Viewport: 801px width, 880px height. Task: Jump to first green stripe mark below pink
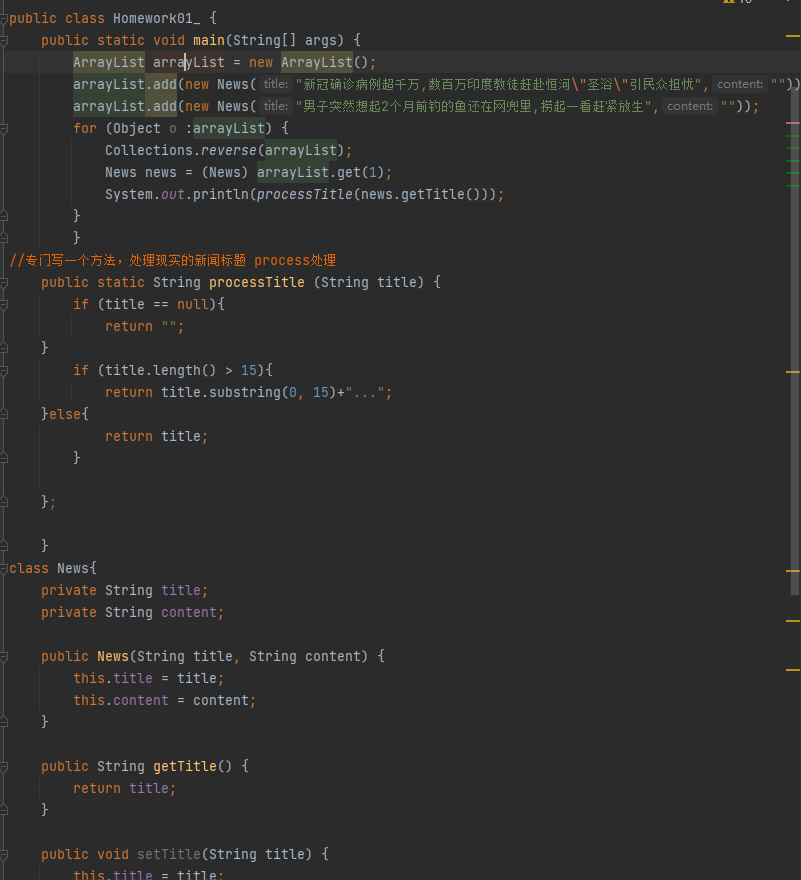tap(793, 136)
